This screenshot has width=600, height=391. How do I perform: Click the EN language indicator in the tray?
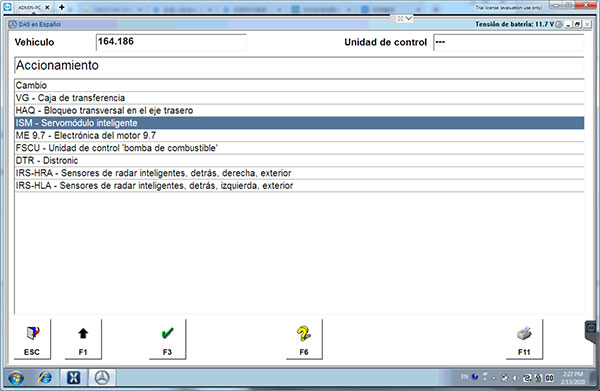(465, 377)
